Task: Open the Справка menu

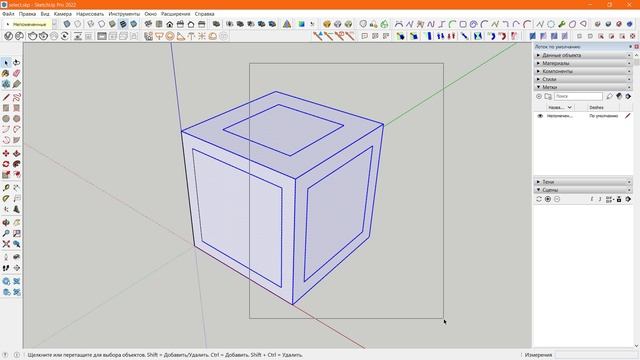Action: (x=204, y=14)
